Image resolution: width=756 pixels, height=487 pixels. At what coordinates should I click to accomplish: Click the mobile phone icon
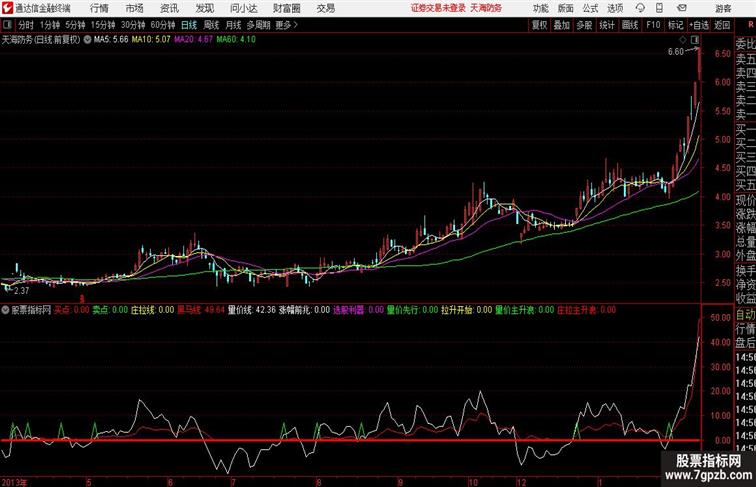point(659,8)
